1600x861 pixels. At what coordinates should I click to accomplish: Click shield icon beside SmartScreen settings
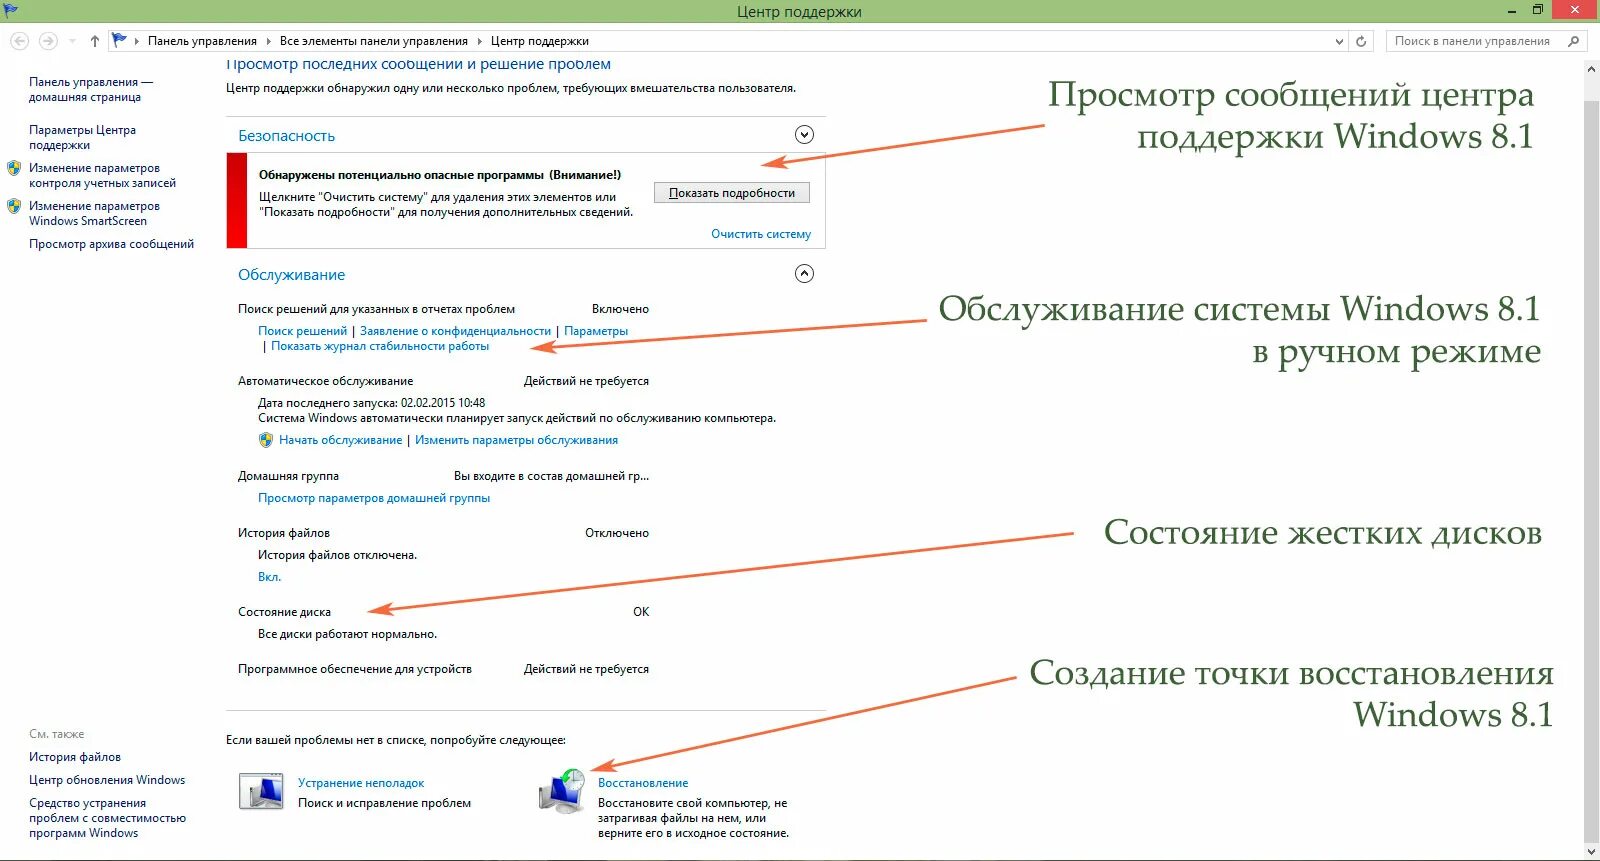pos(14,206)
